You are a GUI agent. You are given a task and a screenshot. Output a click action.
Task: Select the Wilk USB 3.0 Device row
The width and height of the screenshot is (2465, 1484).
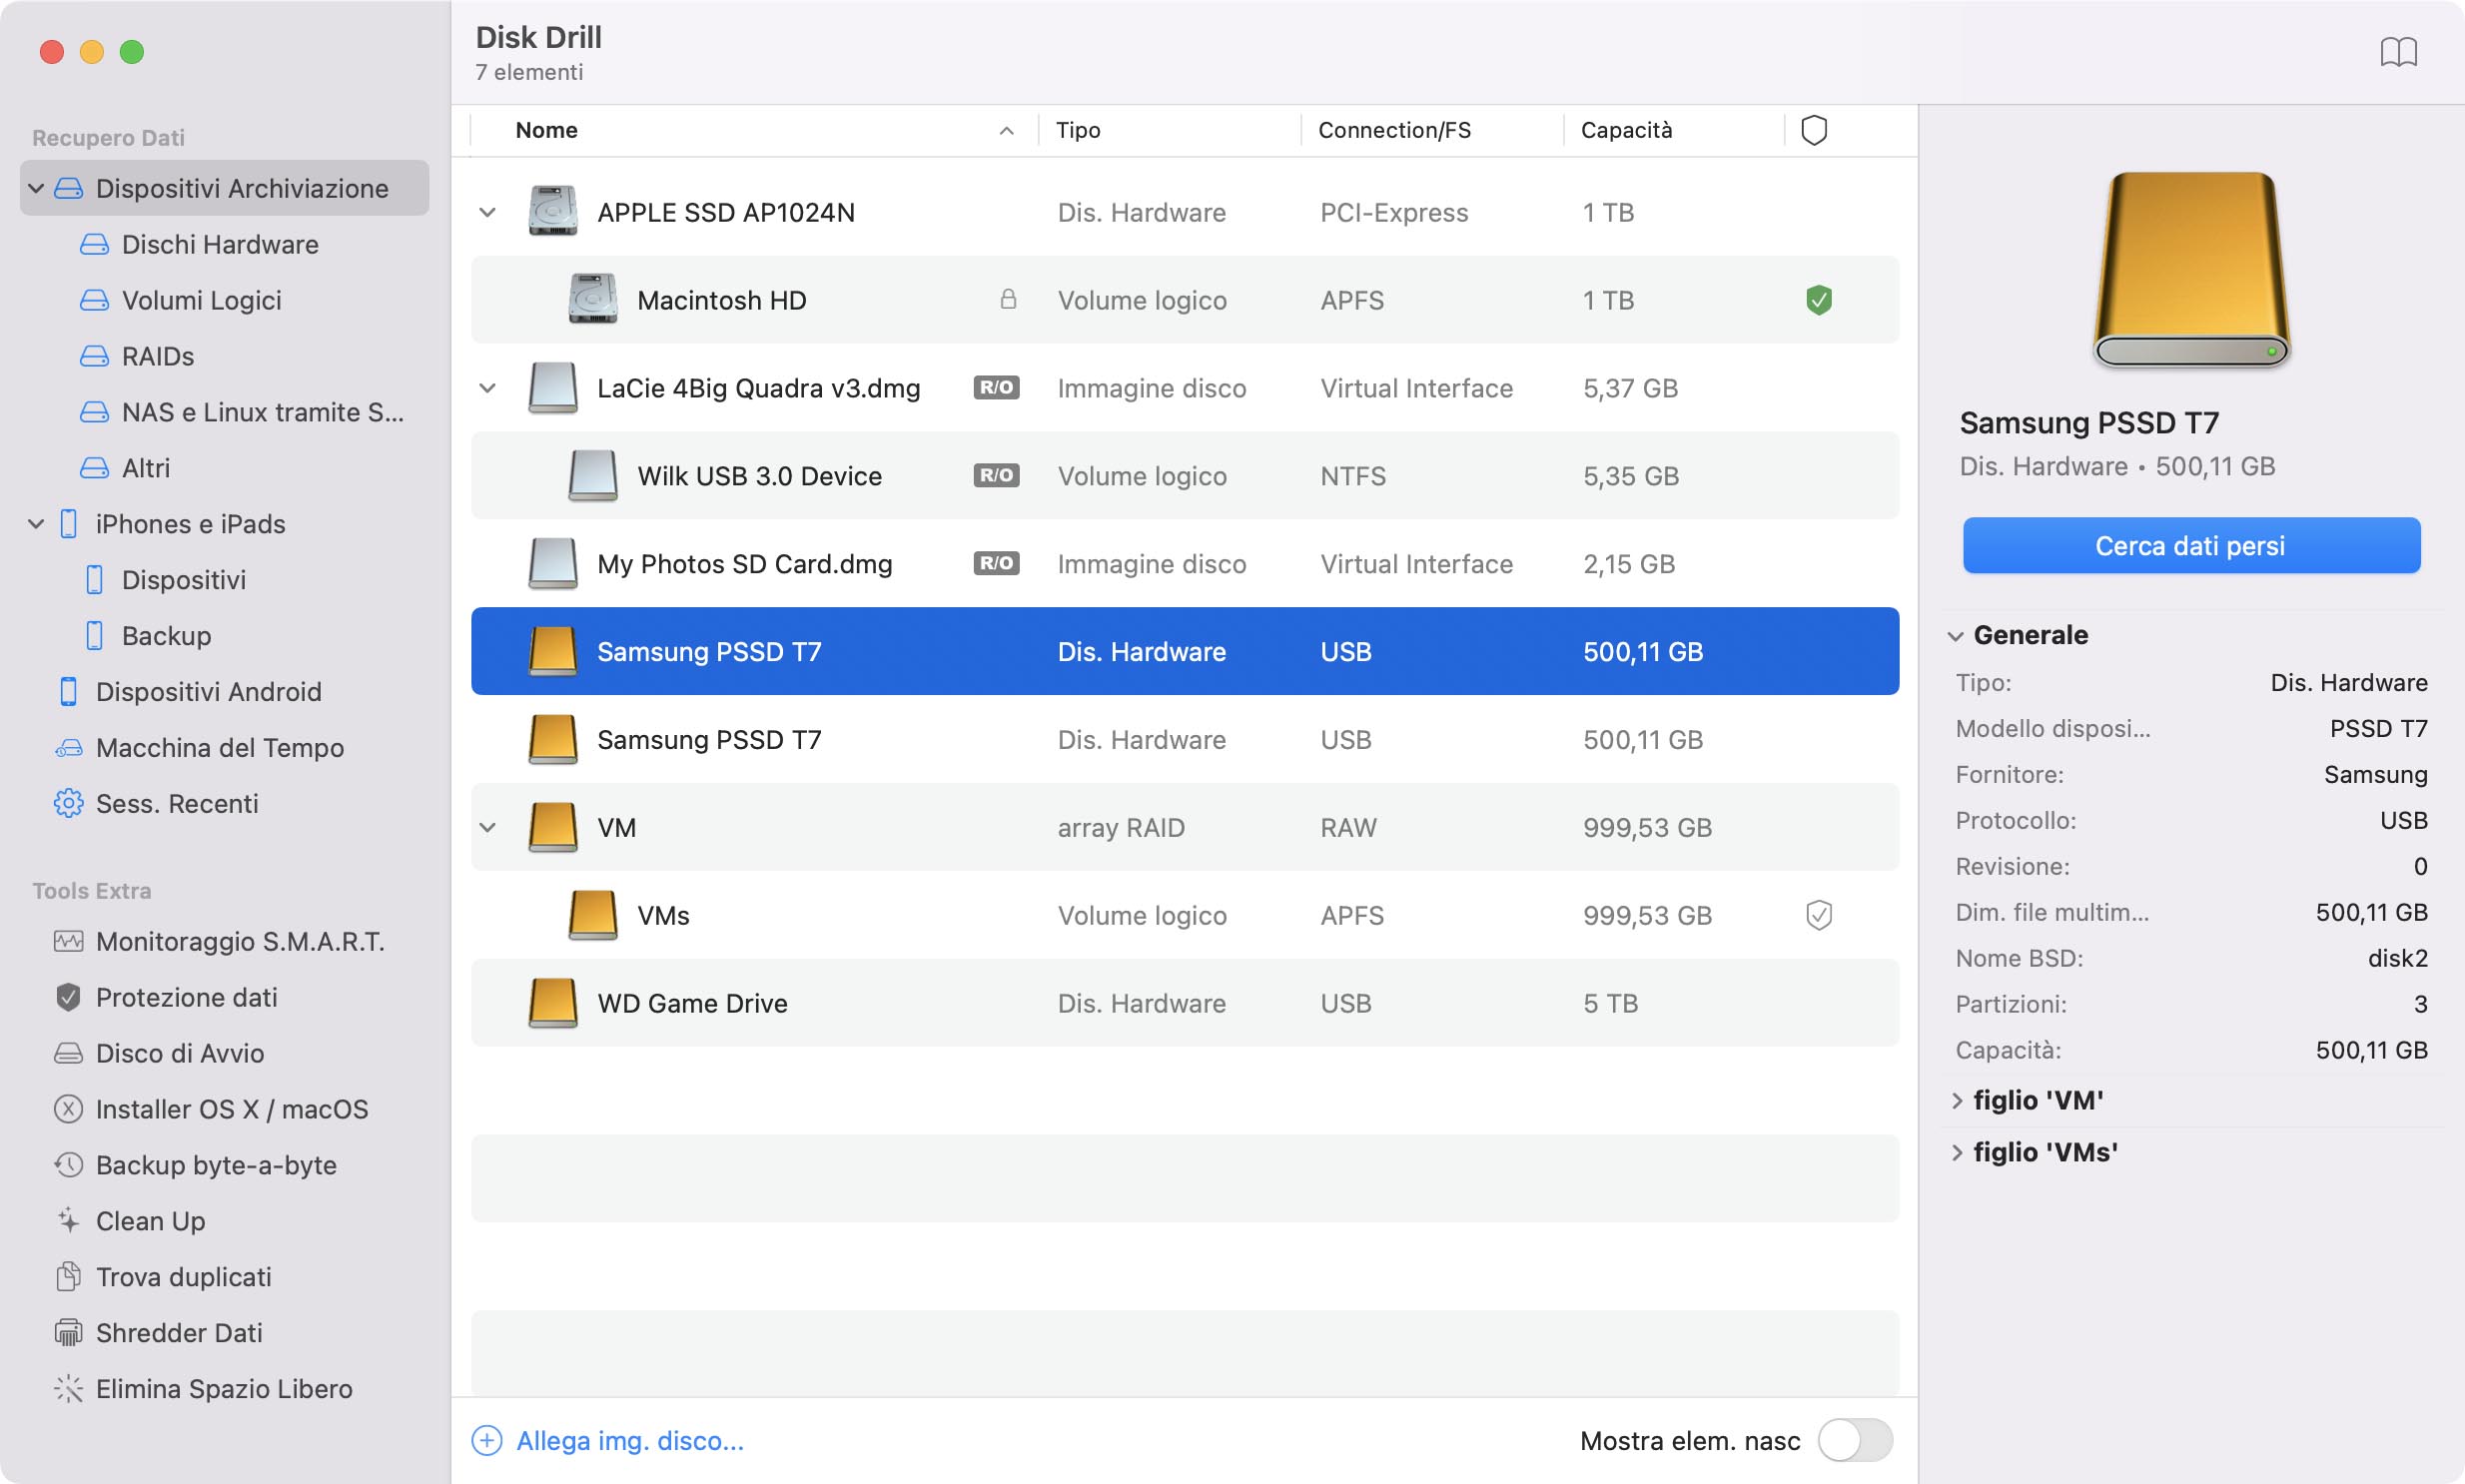1185,476
